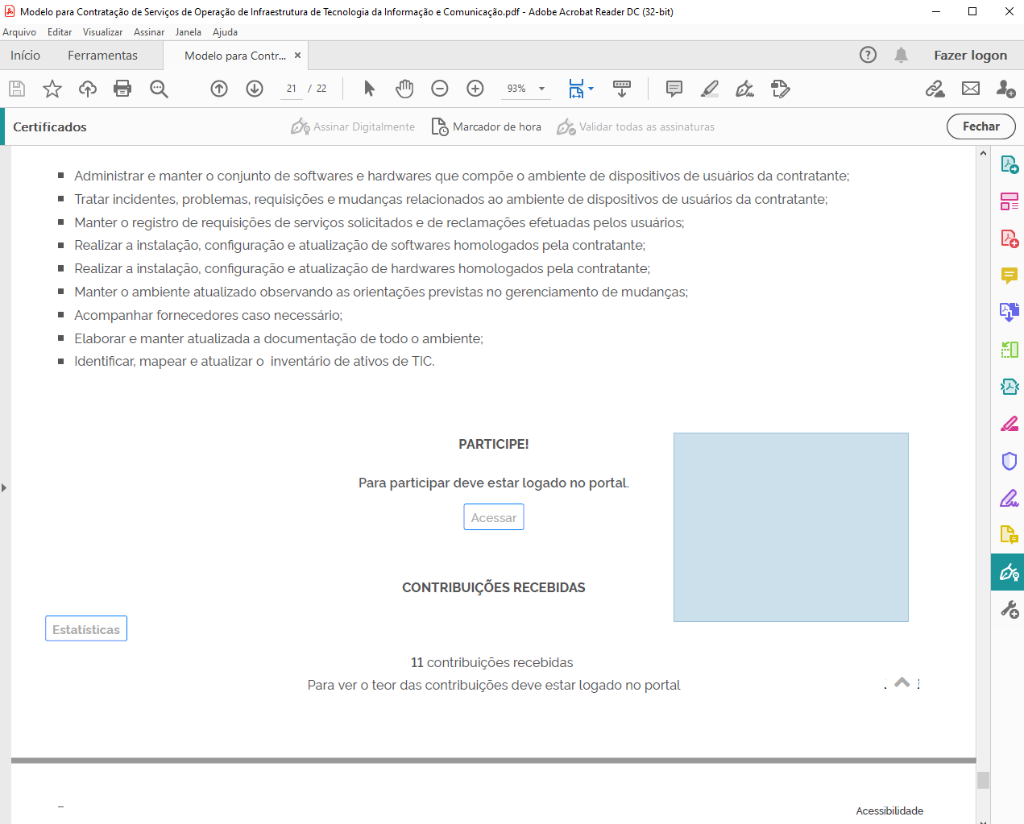1024x824 pixels.
Task: Click the page number input field
Action: click(x=291, y=89)
